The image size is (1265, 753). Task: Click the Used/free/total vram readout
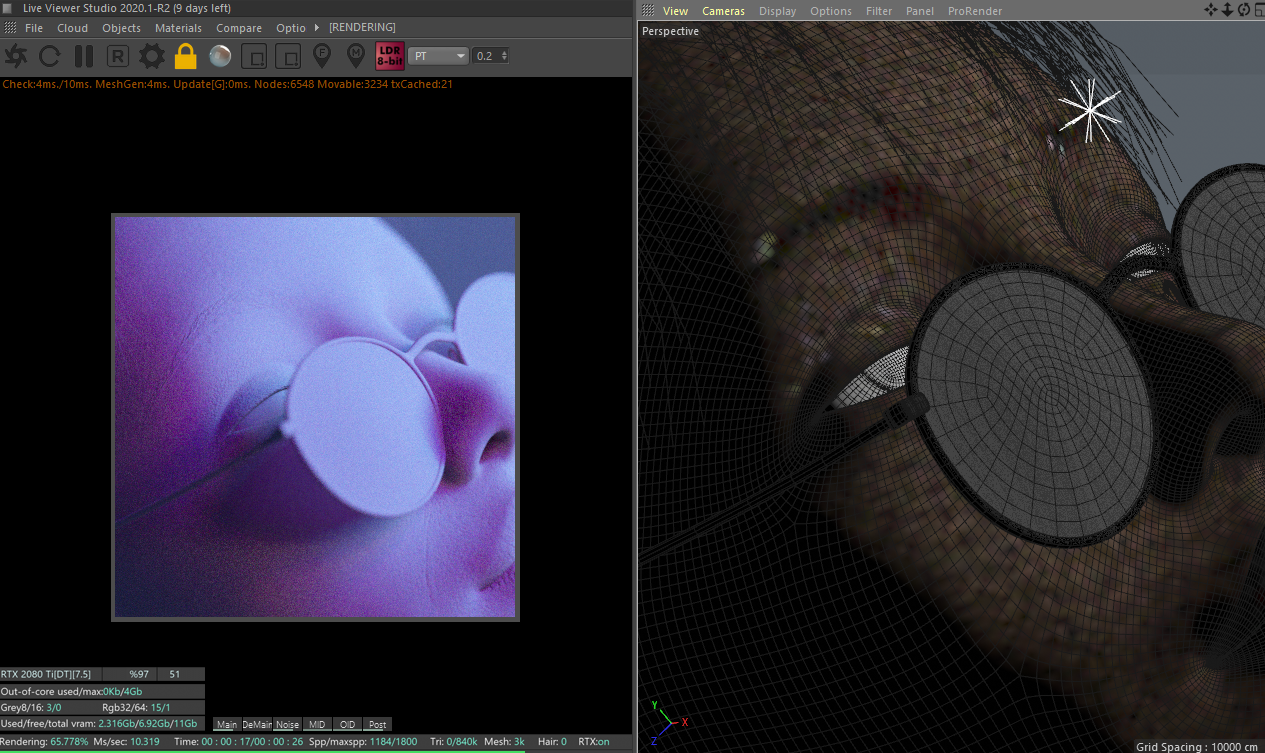point(102,723)
